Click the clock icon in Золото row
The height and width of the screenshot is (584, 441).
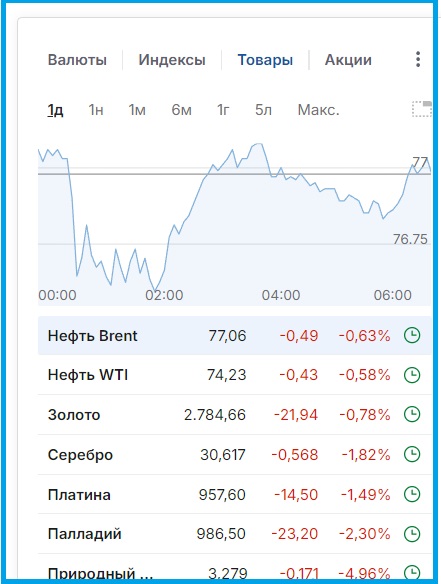[x=412, y=414]
